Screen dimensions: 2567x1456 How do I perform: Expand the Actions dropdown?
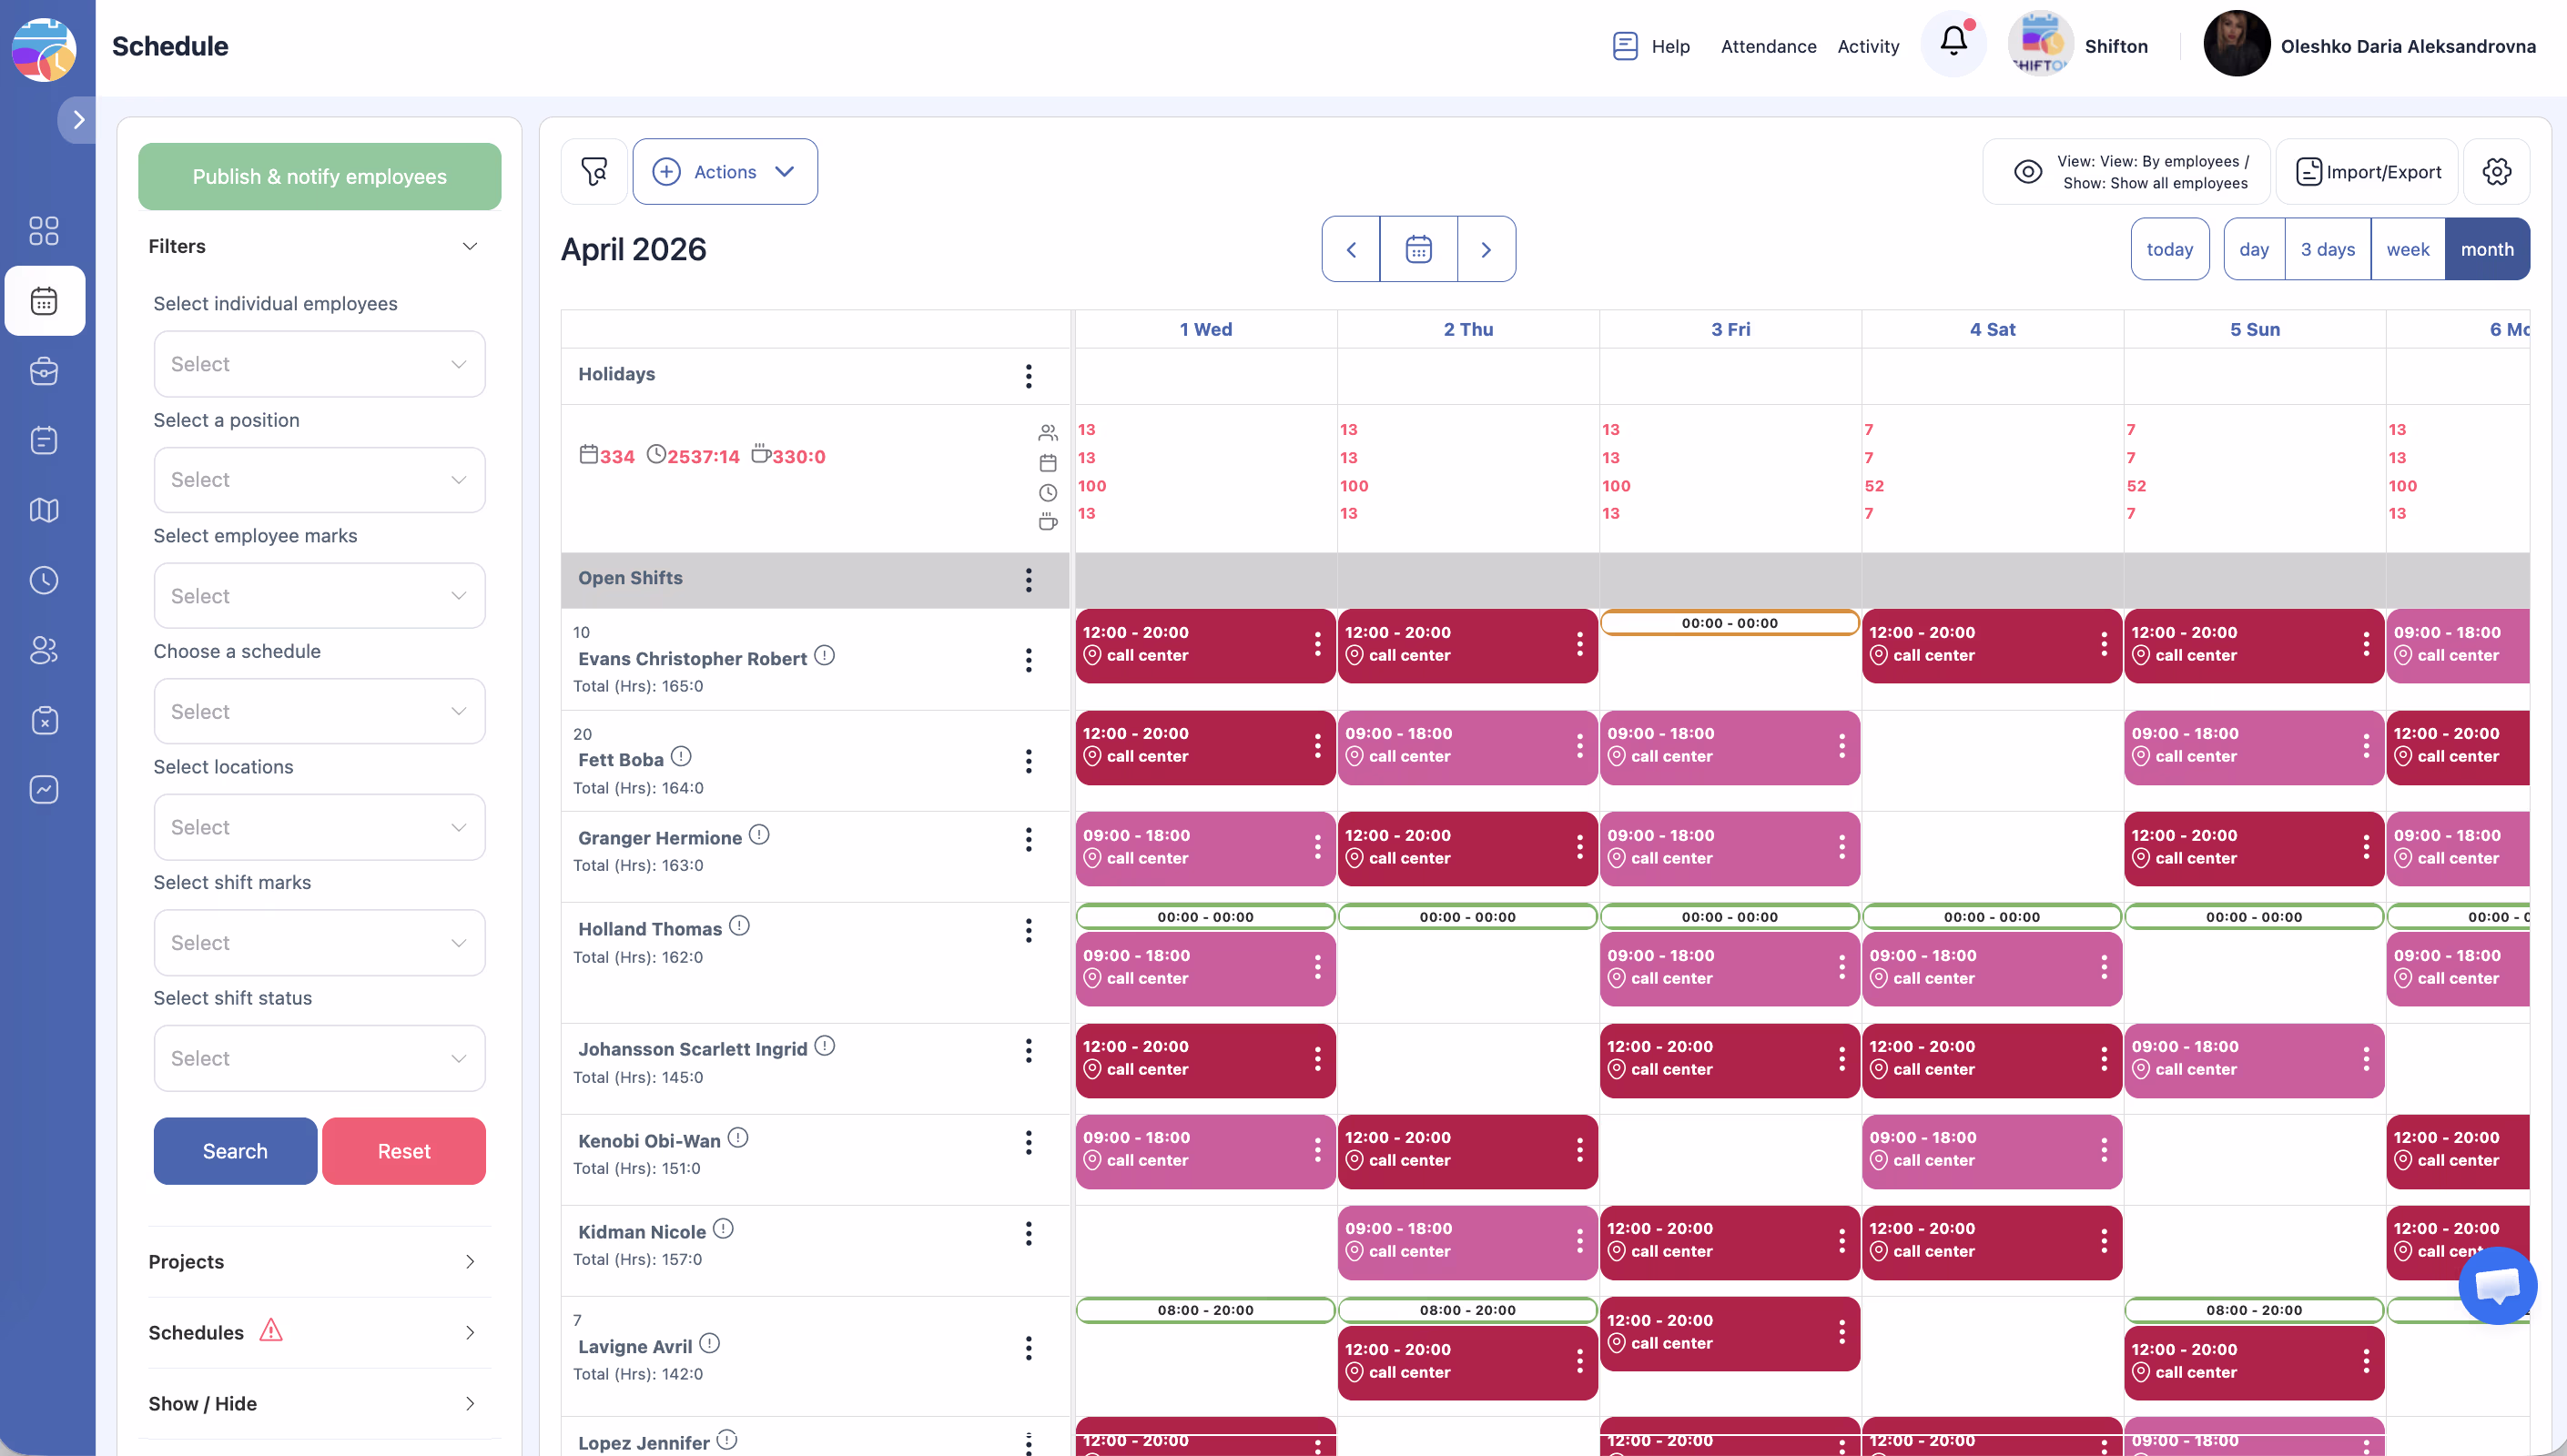pyautogui.click(x=724, y=172)
